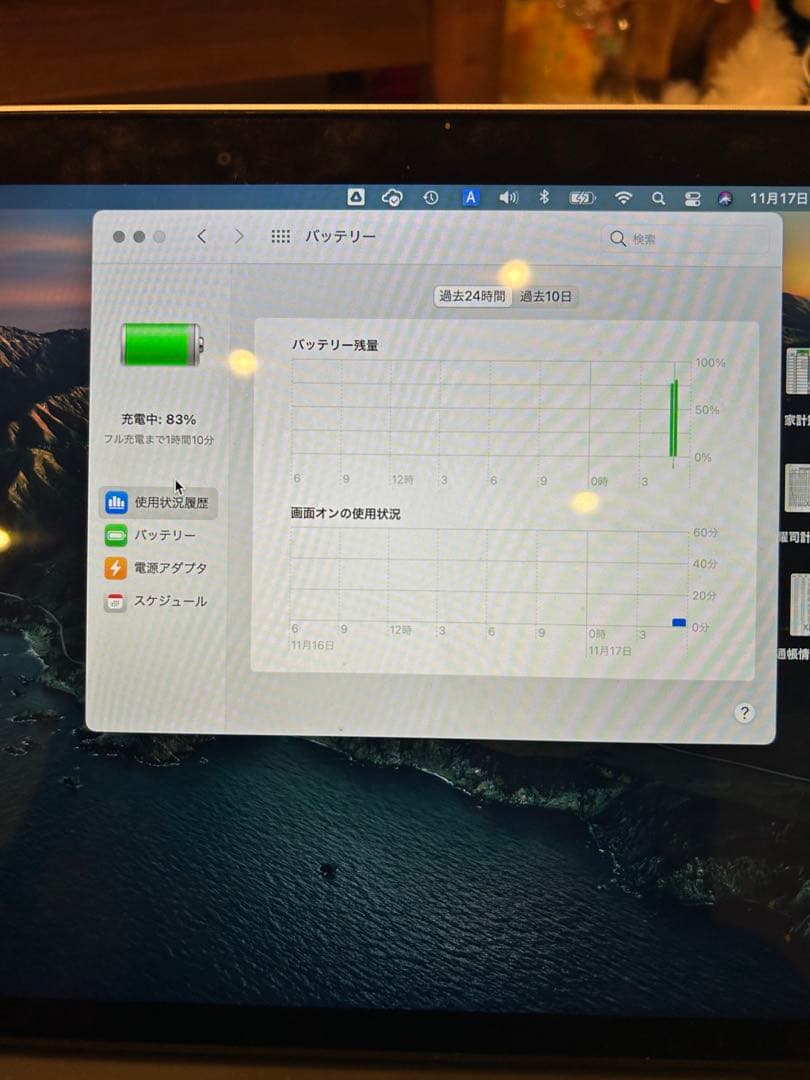Click the forward navigation chevron
The width and height of the screenshot is (810, 1080).
click(x=238, y=236)
